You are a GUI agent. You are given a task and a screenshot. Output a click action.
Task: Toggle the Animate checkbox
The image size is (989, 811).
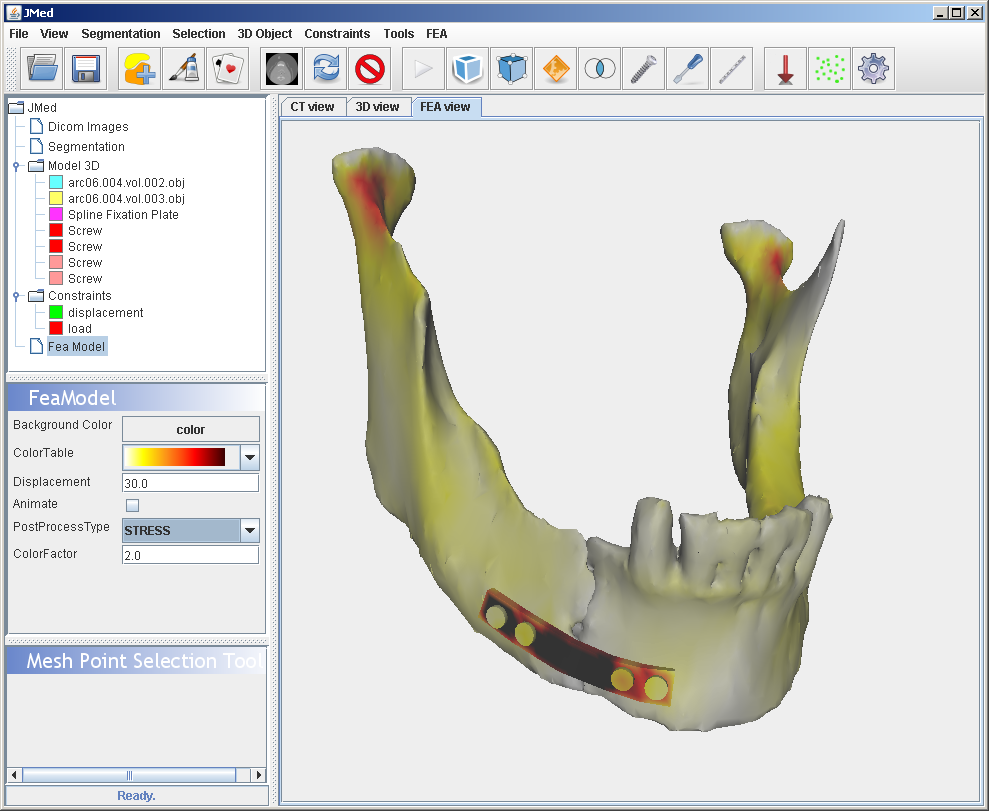tap(132, 505)
